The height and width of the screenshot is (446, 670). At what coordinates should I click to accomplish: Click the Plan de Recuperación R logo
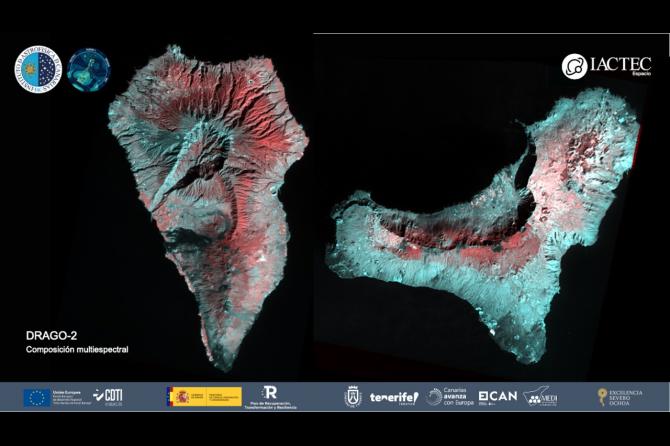point(270,398)
